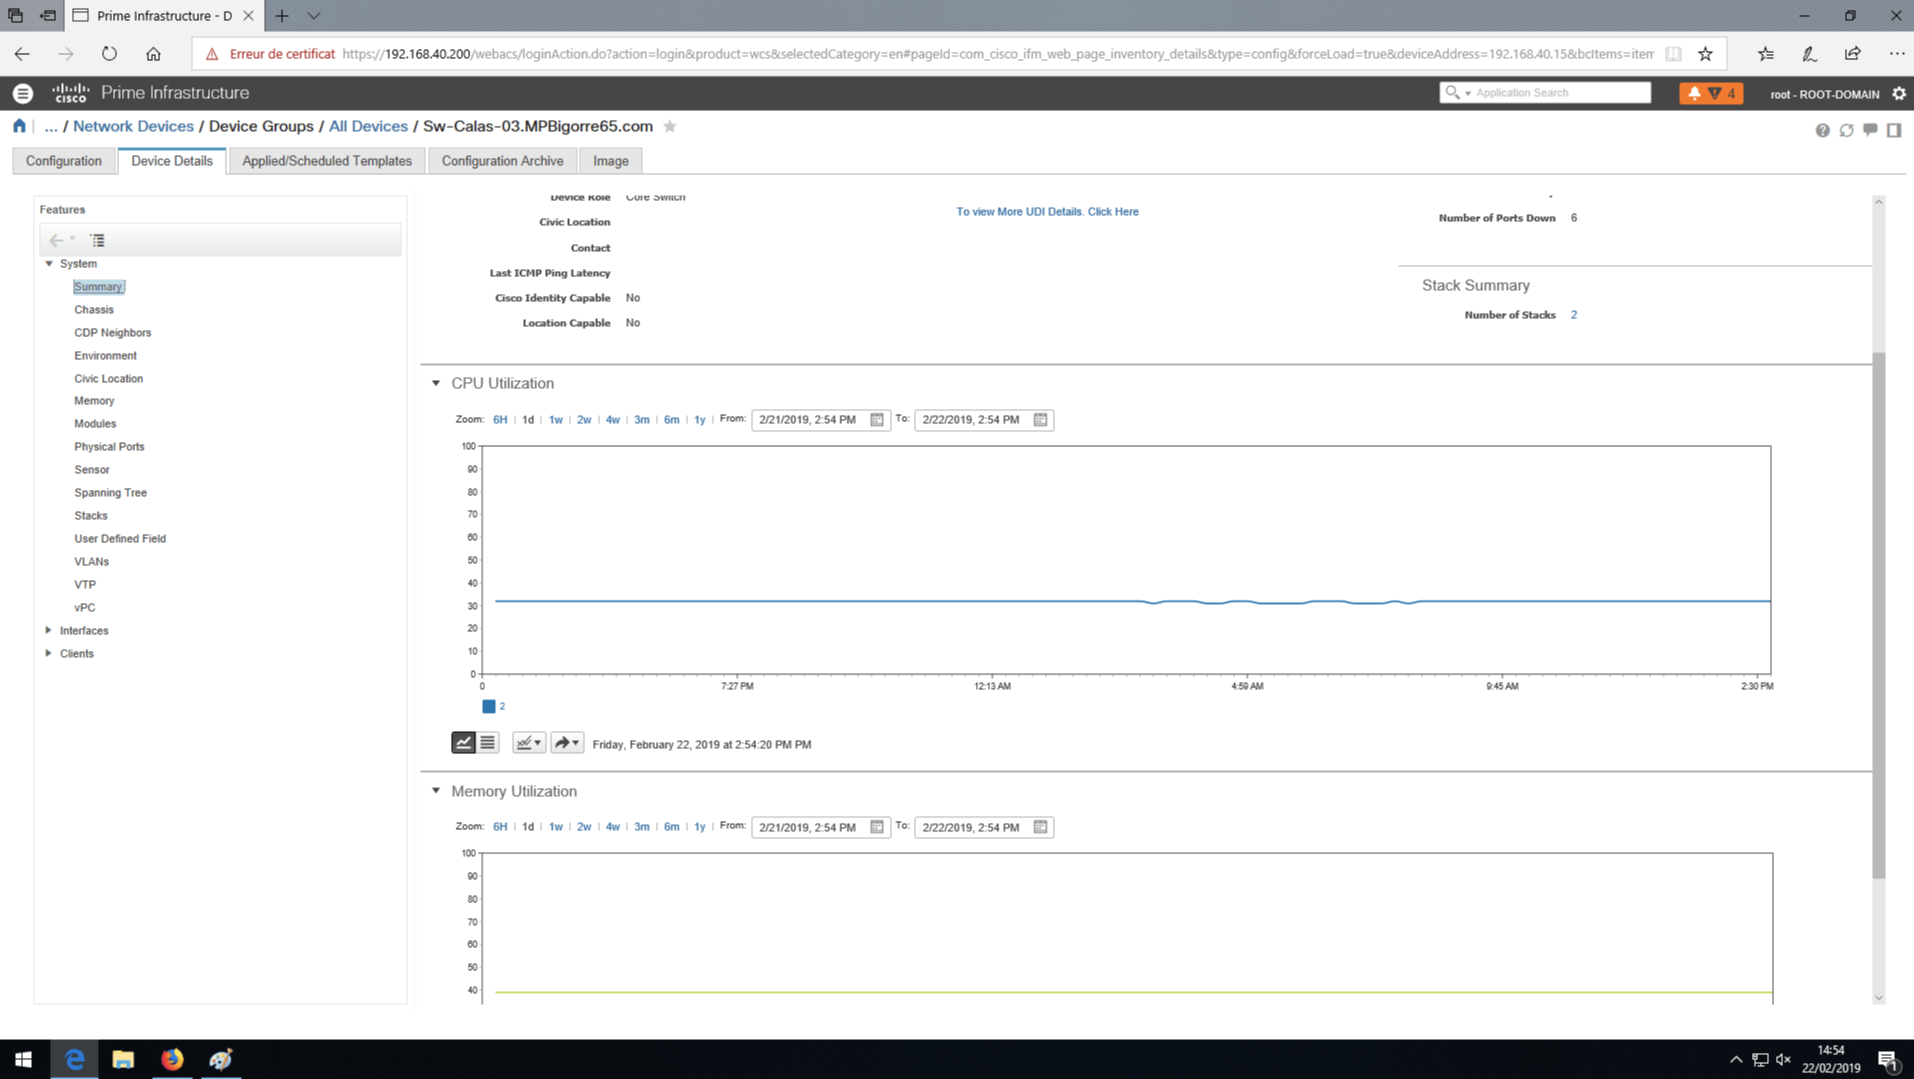The height and width of the screenshot is (1079, 1914).
Task: Open Memory From date calendar picker
Action: click(877, 827)
